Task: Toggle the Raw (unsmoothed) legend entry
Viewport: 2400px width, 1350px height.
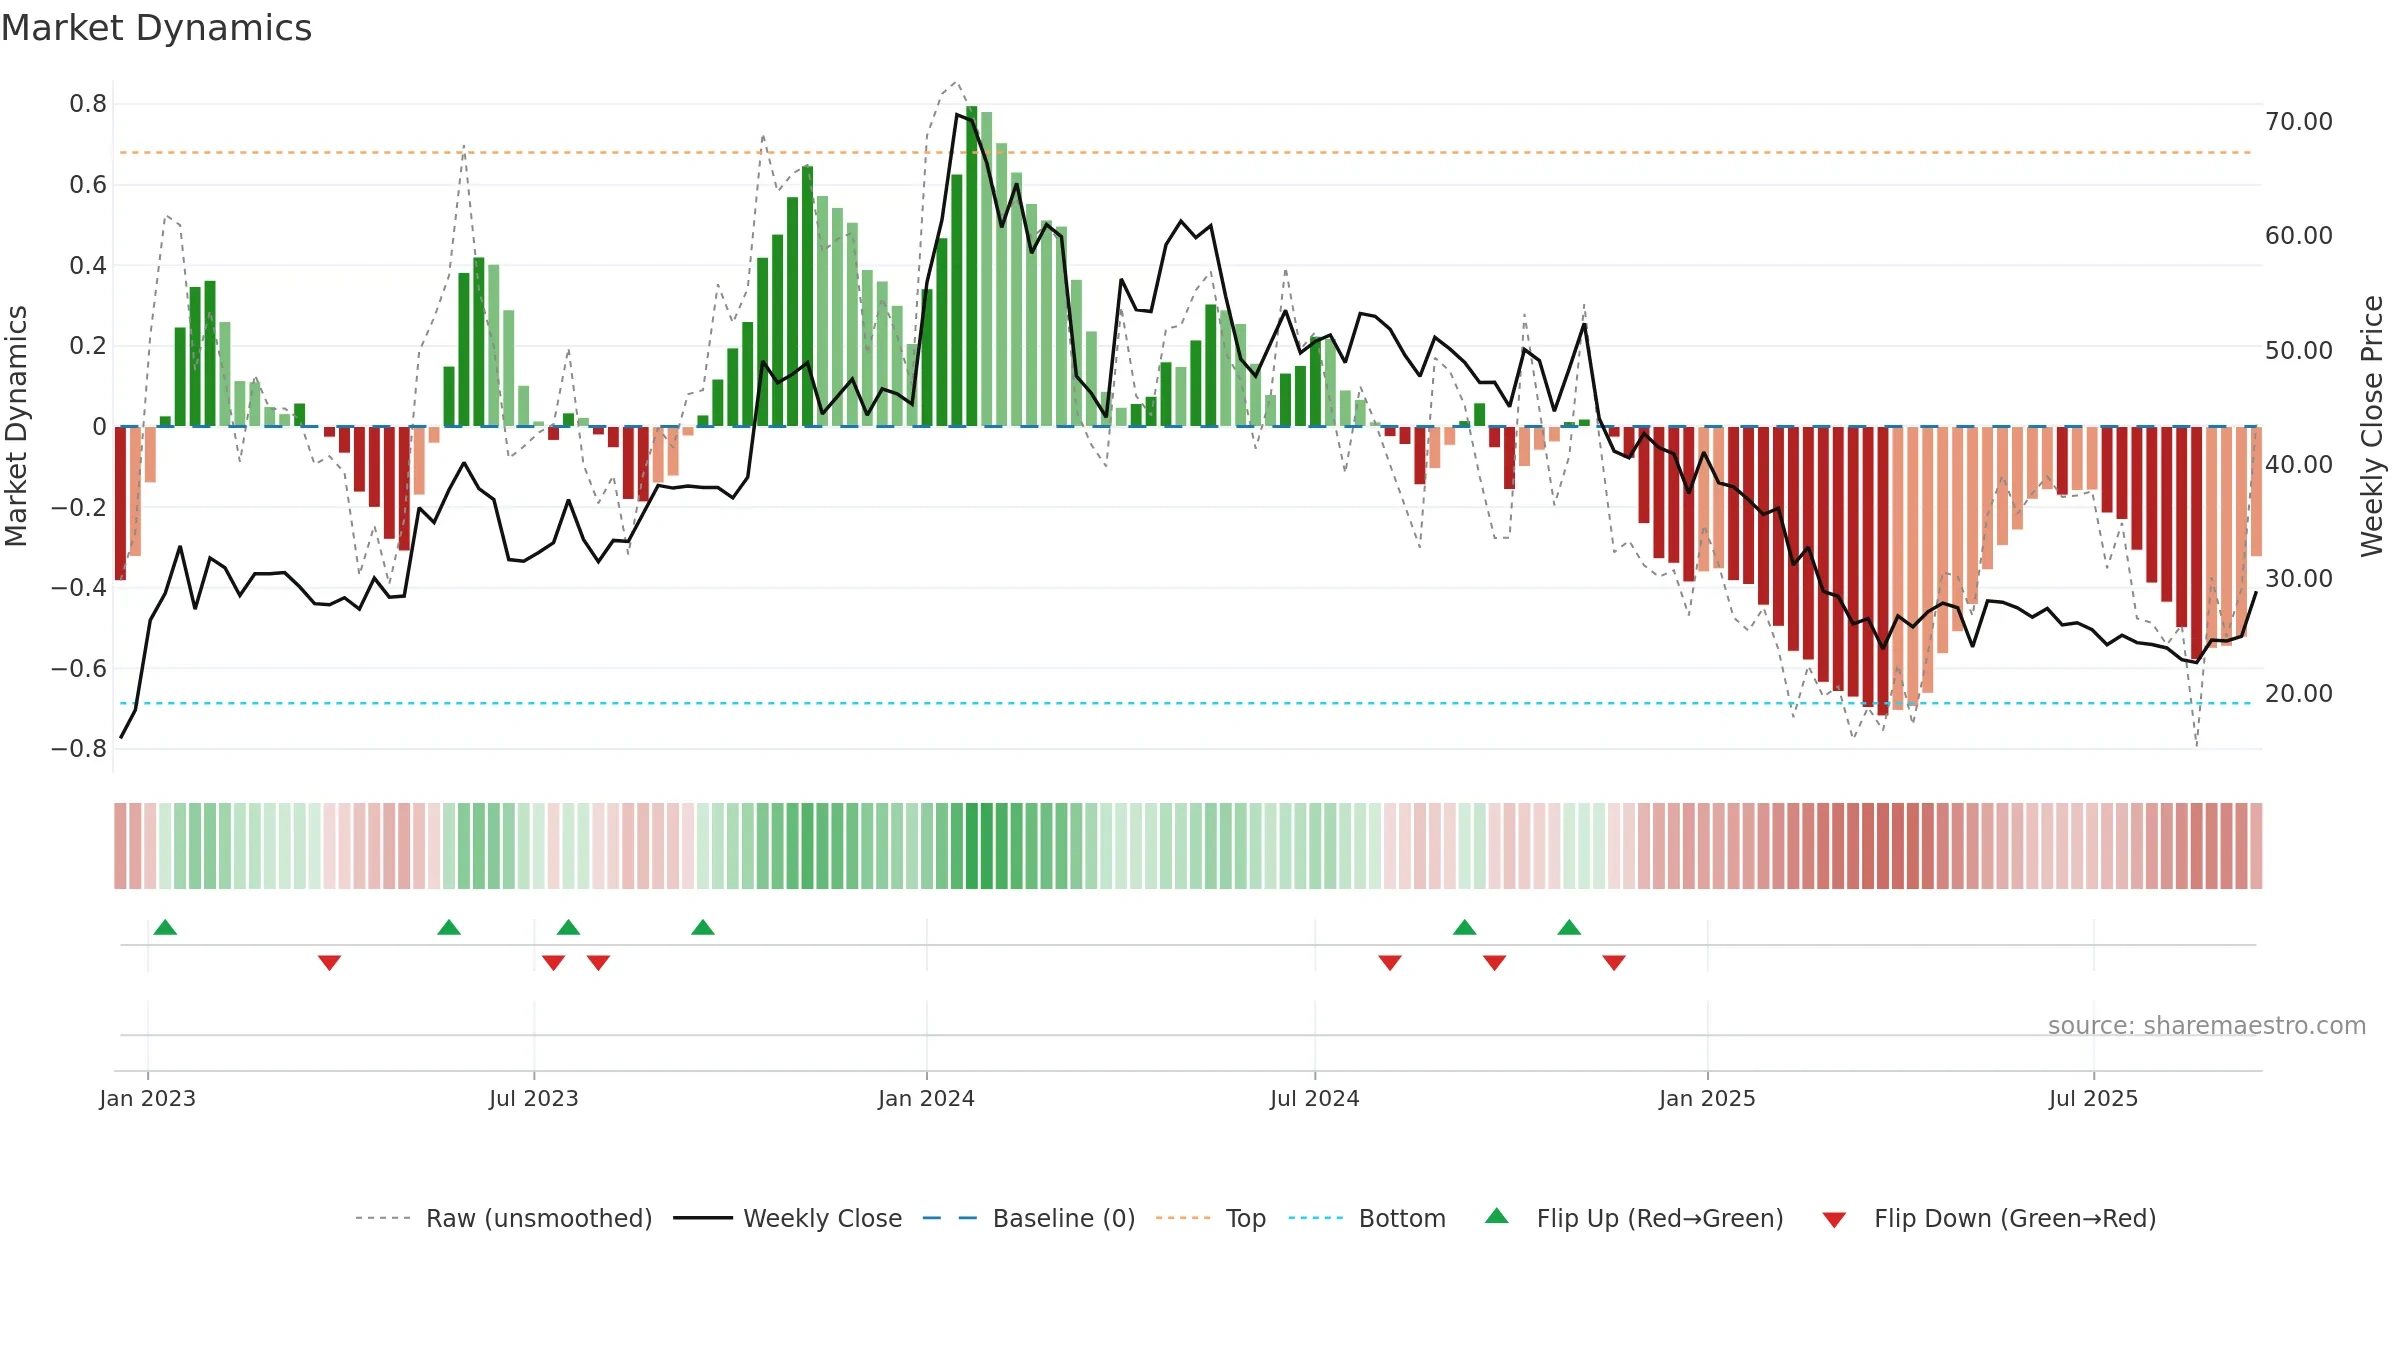Action: pyautogui.click(x=504, y=1218)
